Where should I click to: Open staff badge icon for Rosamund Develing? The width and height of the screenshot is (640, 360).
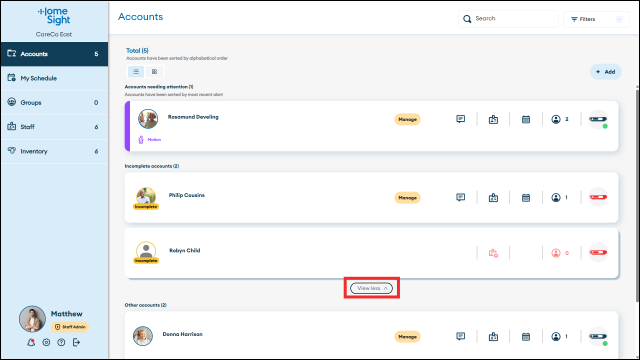(x=493, y=120)
